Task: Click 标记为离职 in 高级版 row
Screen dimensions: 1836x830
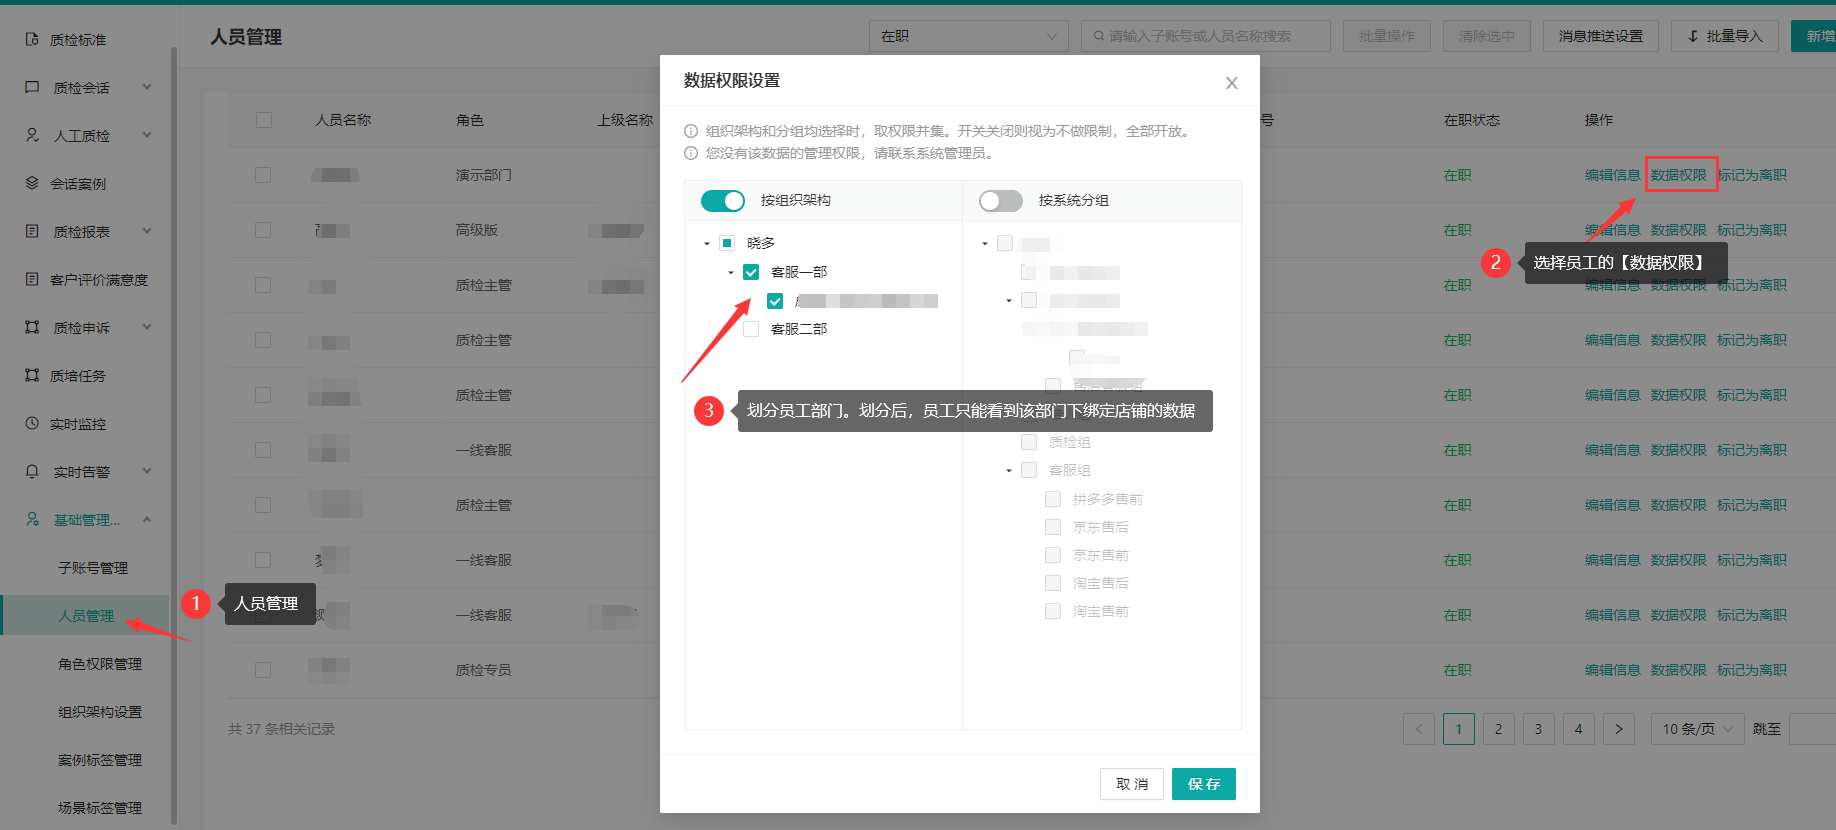Action: coord(1752,230)
